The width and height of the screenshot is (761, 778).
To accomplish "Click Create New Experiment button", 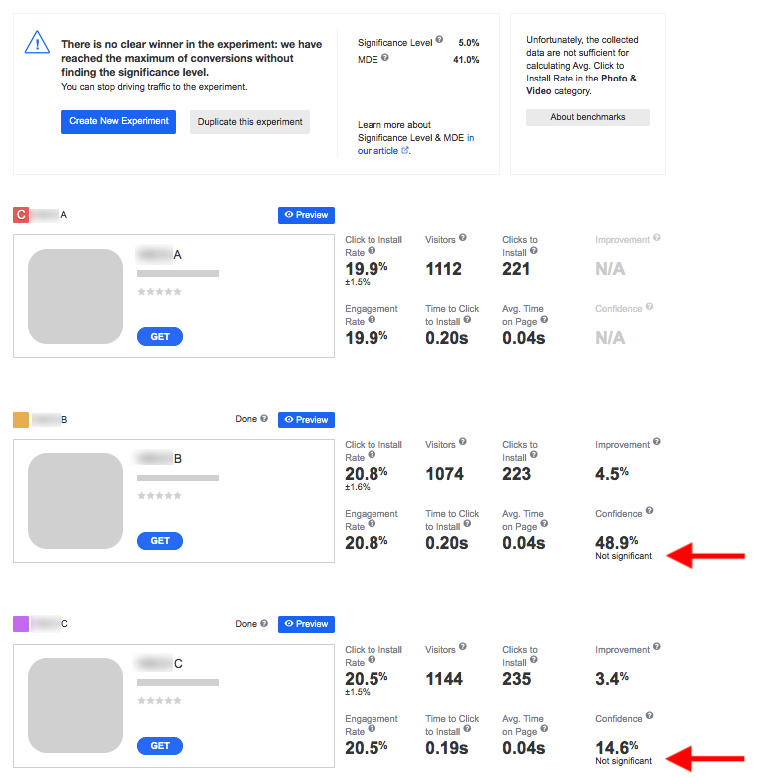I will click(118, 121).
